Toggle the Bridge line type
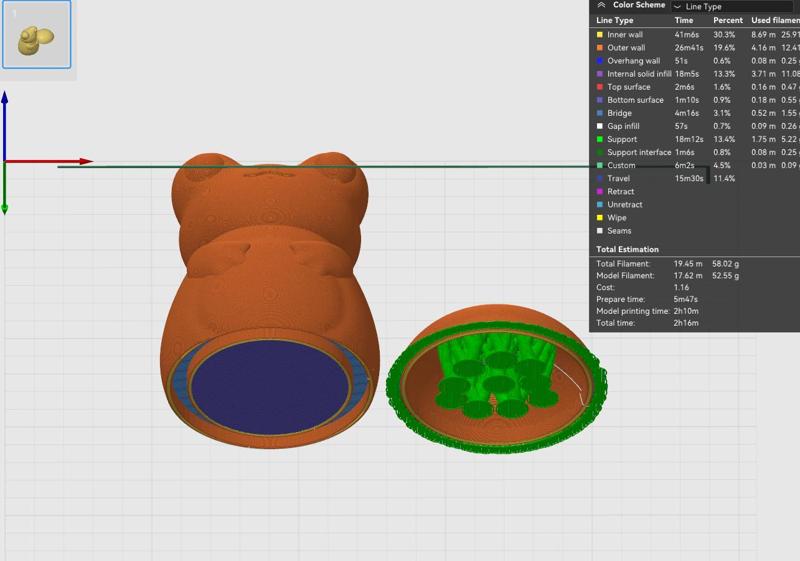Viewport: 800px width, 561px height. 619,113
